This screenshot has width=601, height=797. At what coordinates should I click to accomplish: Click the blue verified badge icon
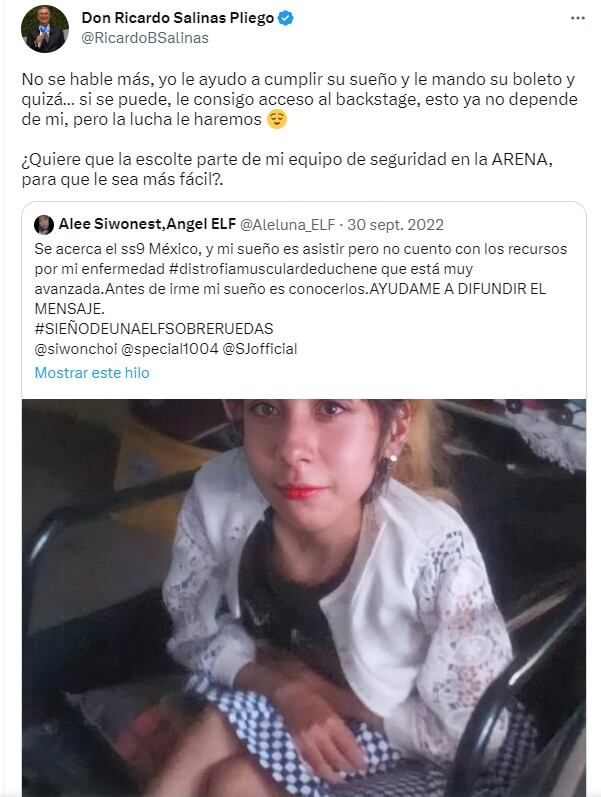286,18
